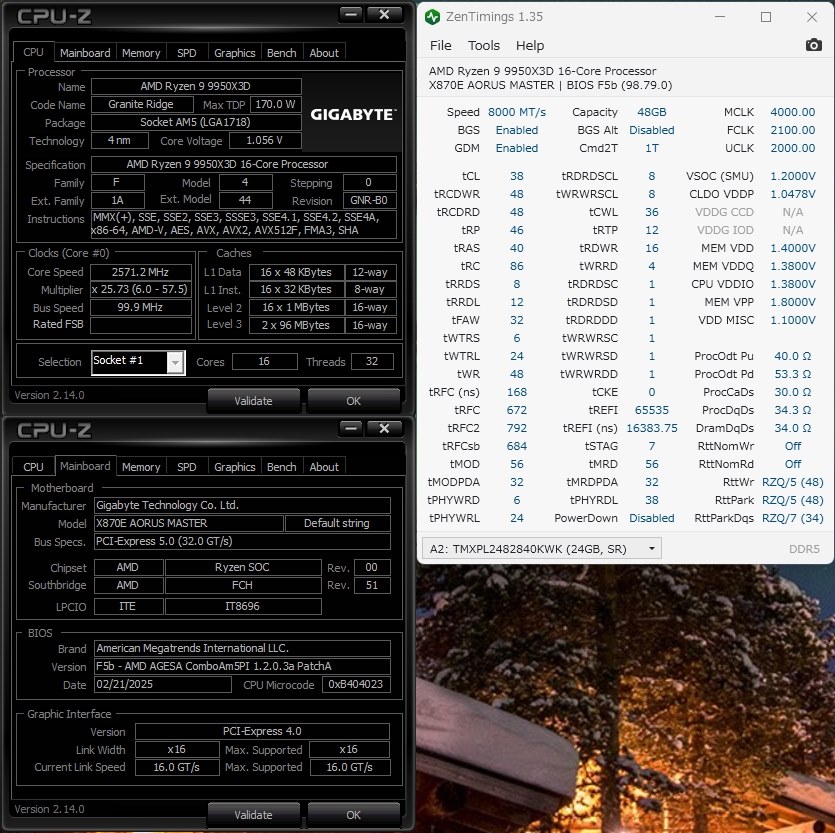Image resolution: width=835 pixels, height=833 pixels.
Task: Click the BIOS Date 02/21/2025 field
Action: click(163, 684)
